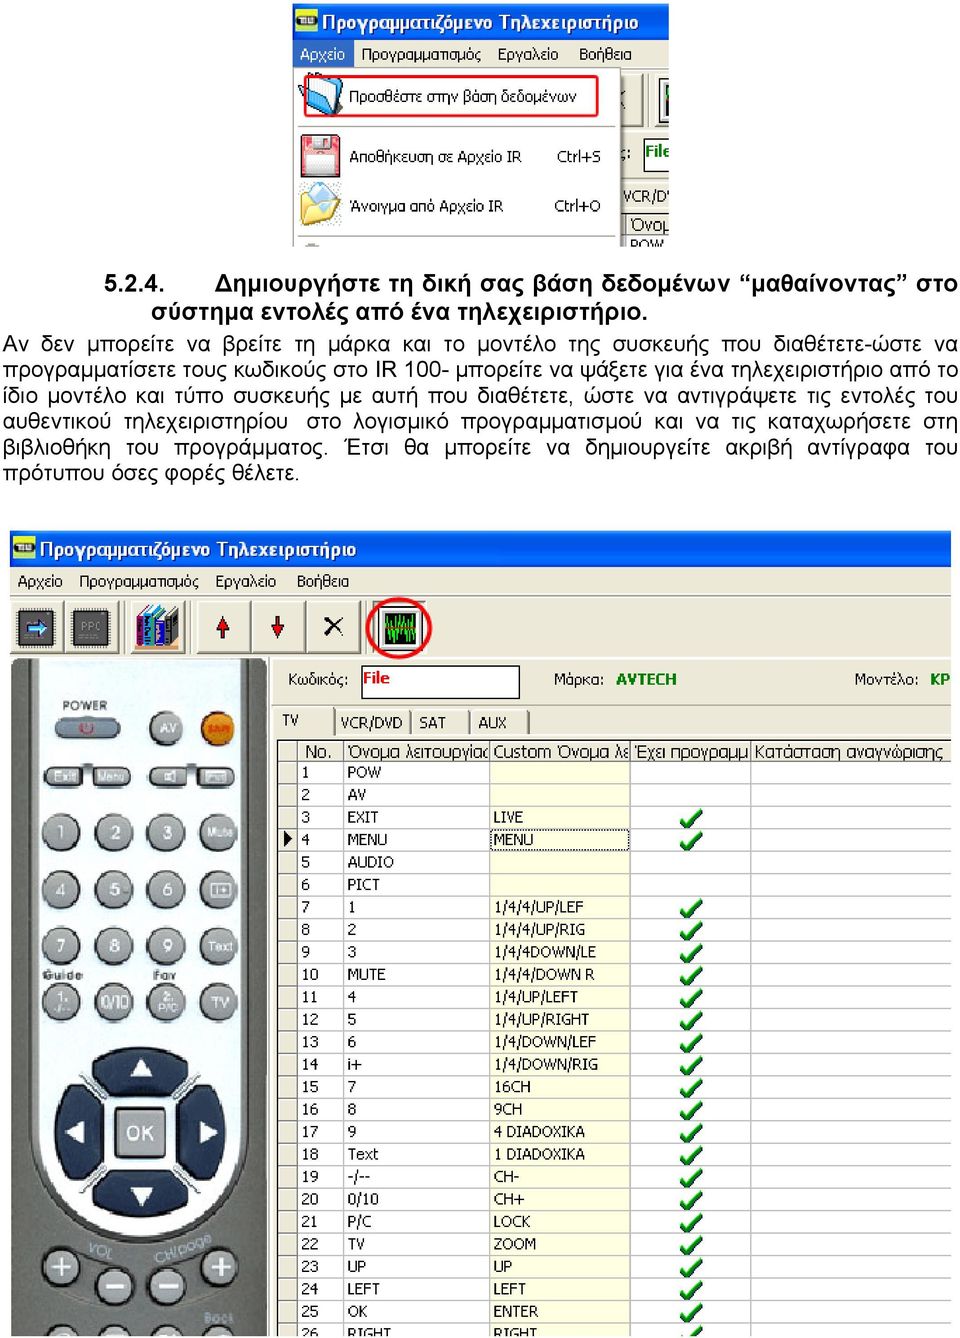This screenshot has width=960, height=1338.
Task: Click the custom name cell containing MENU
Action: [560, 840]
